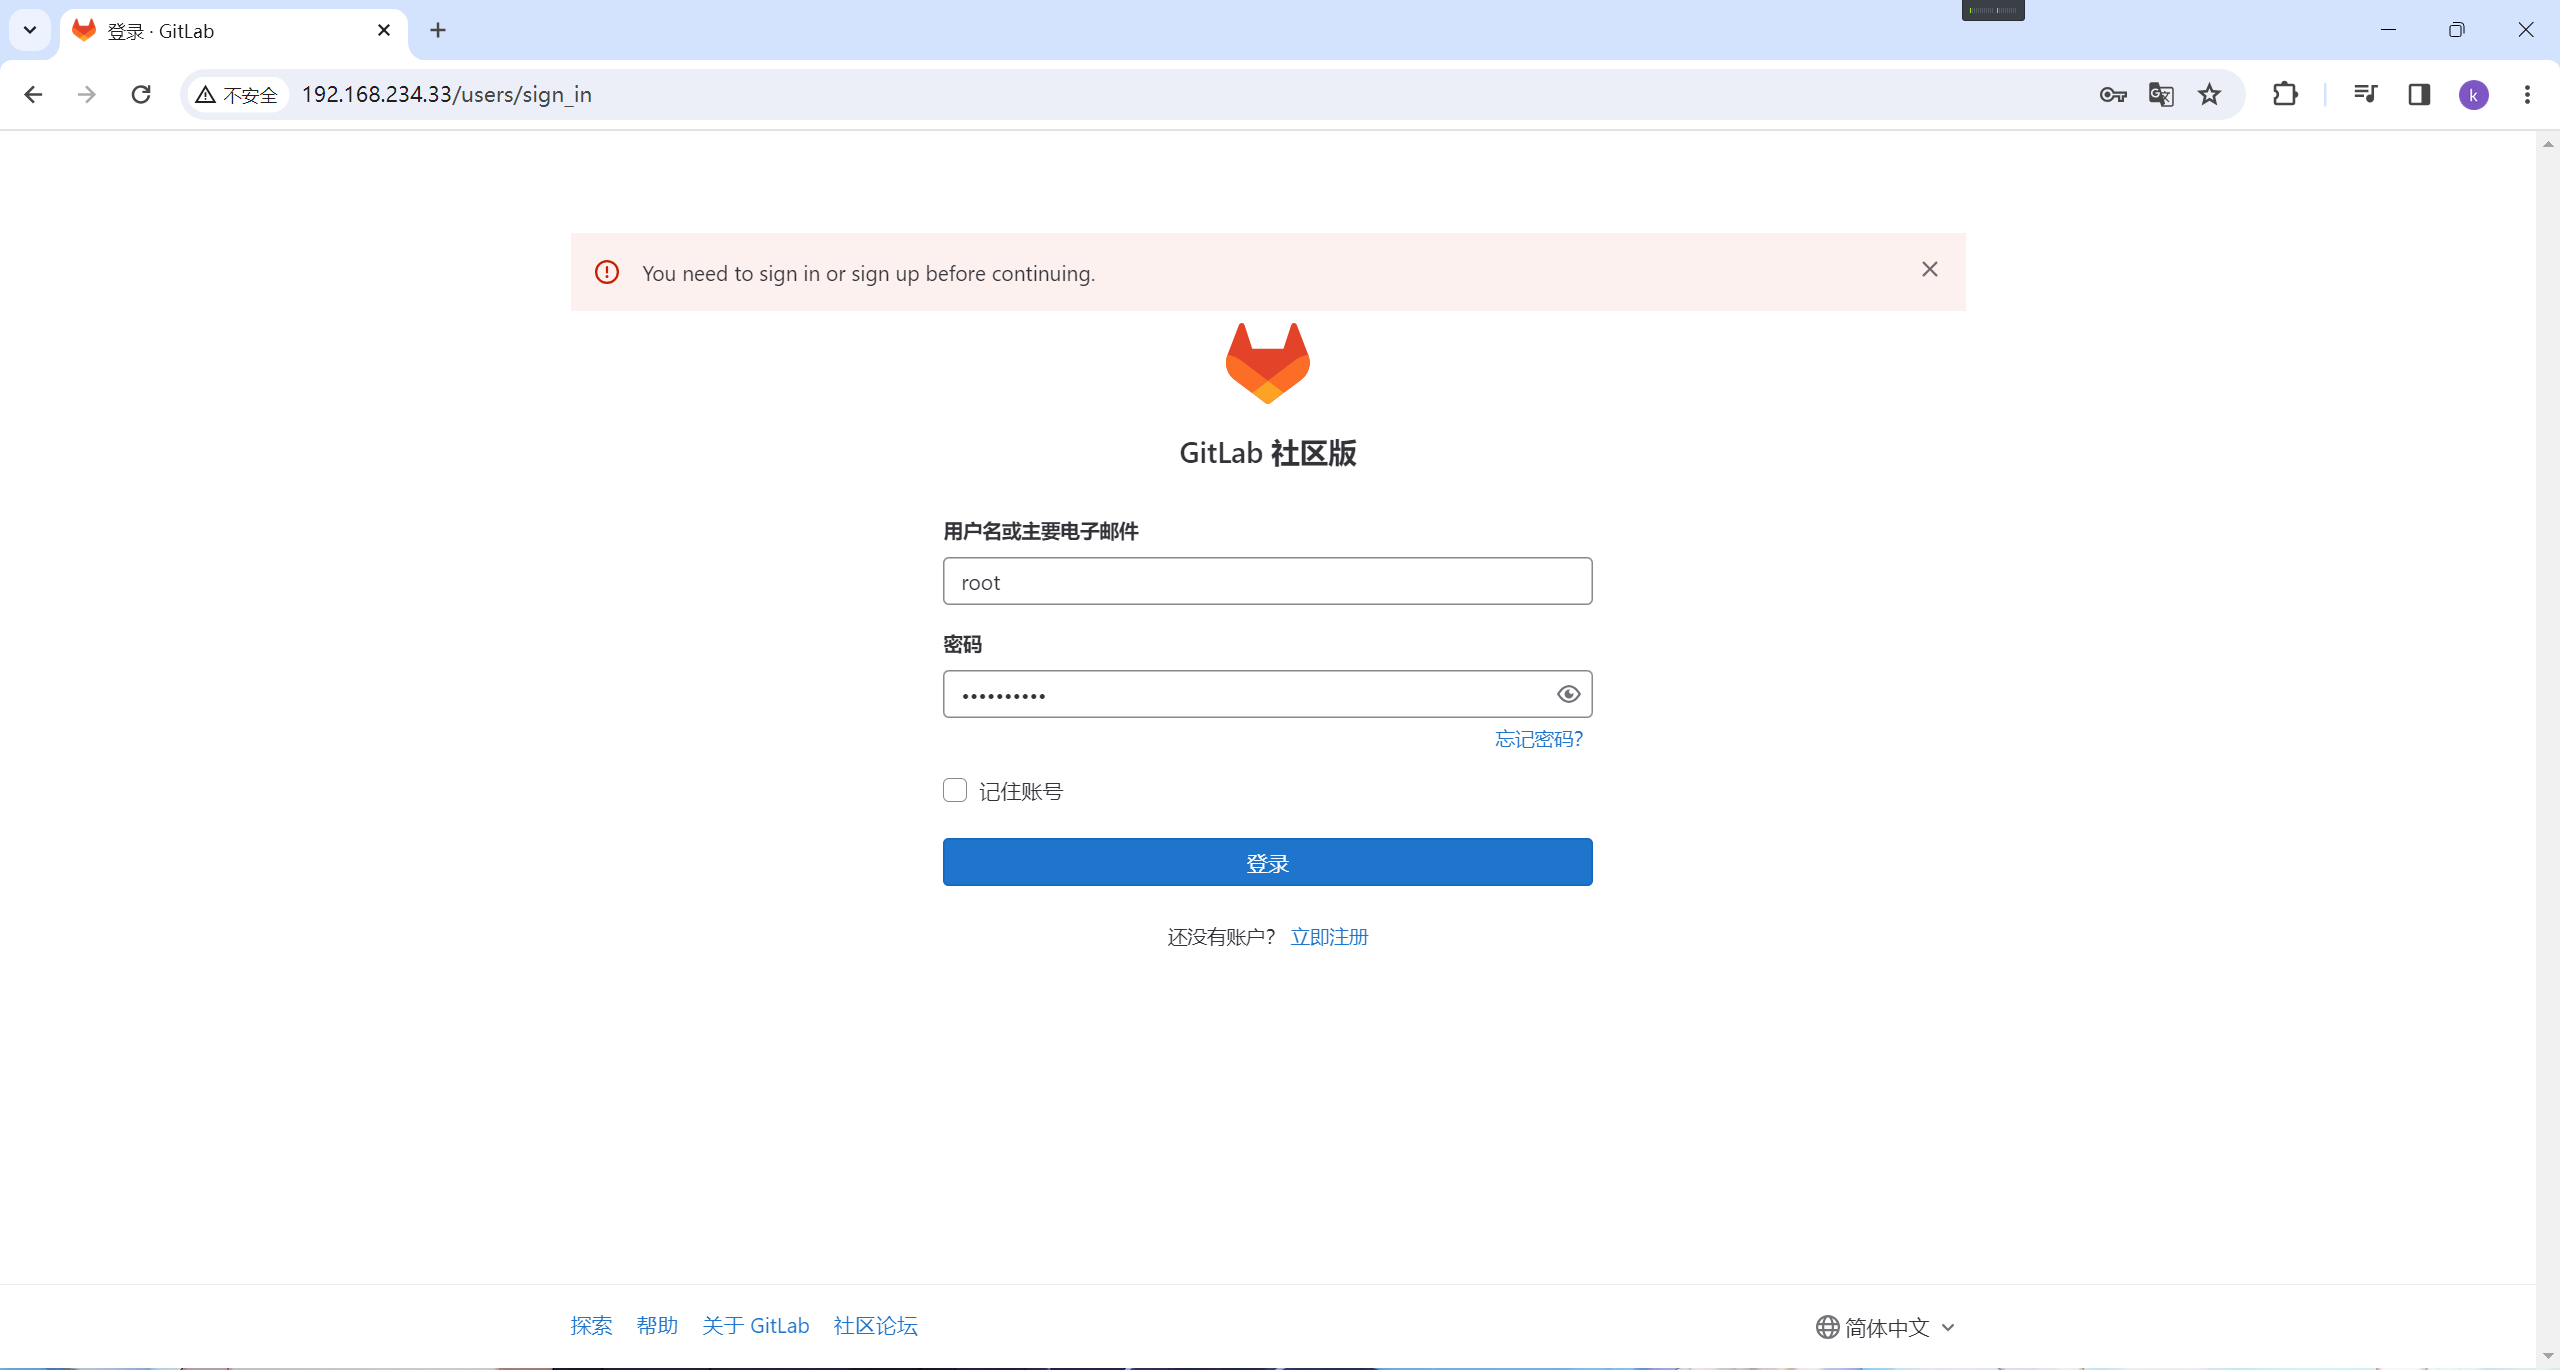Open the translate page icon in address bar
The width and height of the screenshot is (2560, 1370).
click(x=2161, y=94)
